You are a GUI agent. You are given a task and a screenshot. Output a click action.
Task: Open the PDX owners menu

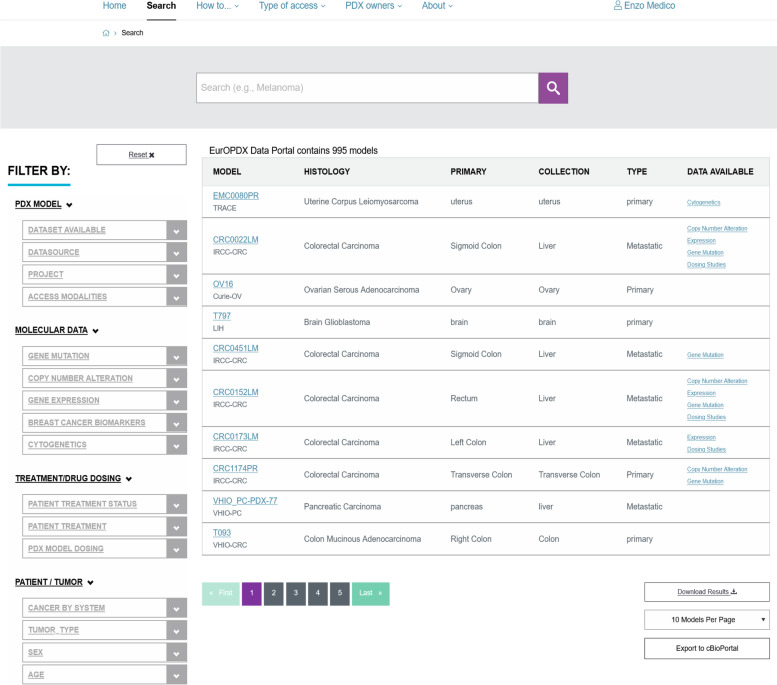tap(374, 5)
